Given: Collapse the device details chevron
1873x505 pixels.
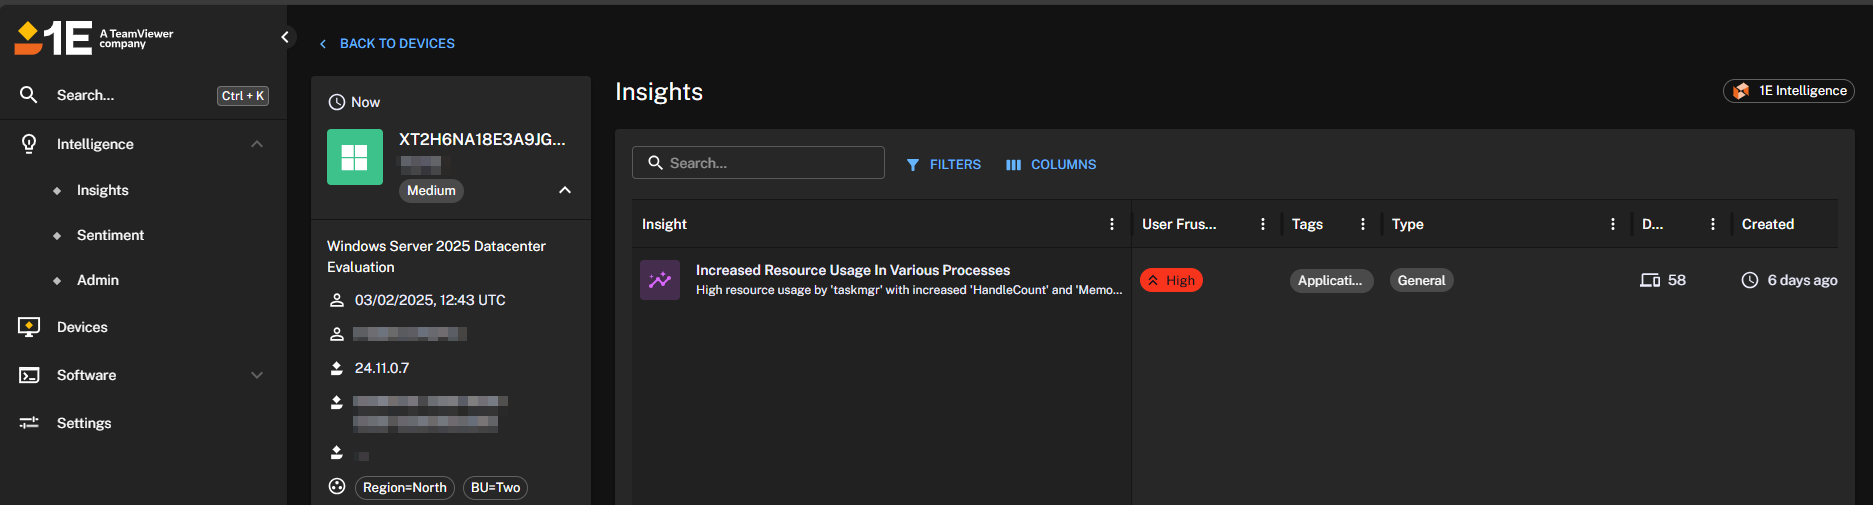Looking at the screenshot, I should (x=565, y=190).
